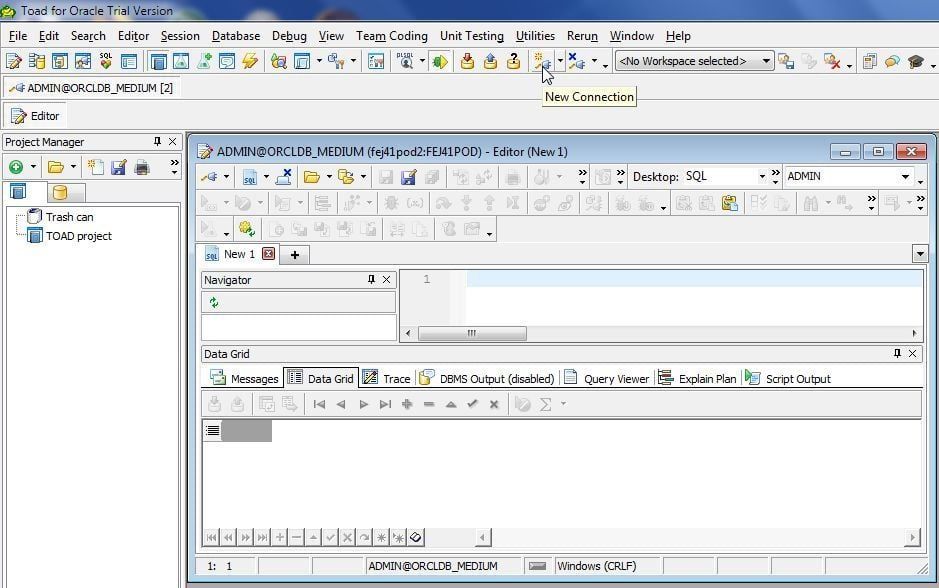Click the colored clipboard paste icon
939x588 pixels.
coord(729,203)
